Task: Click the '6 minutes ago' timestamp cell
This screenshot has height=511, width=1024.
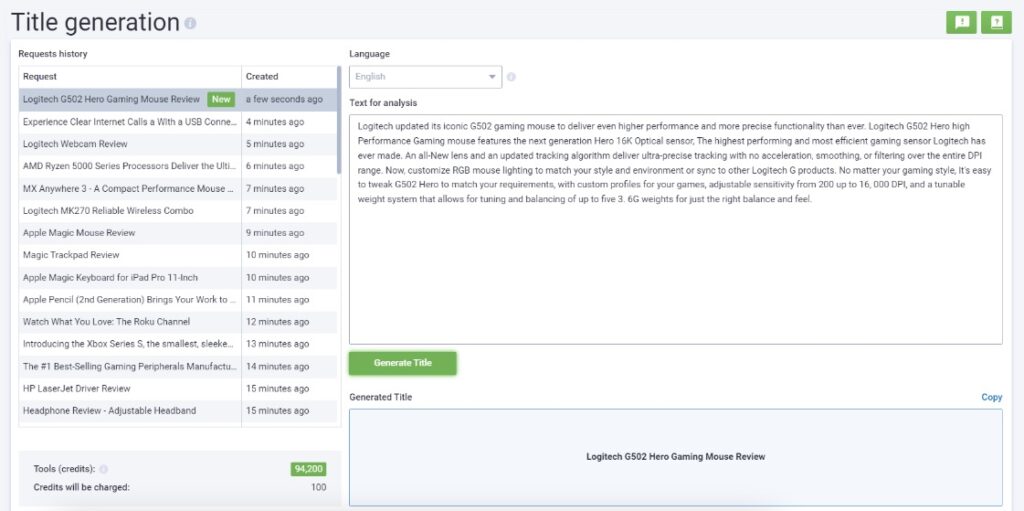Action: point(289,166)
